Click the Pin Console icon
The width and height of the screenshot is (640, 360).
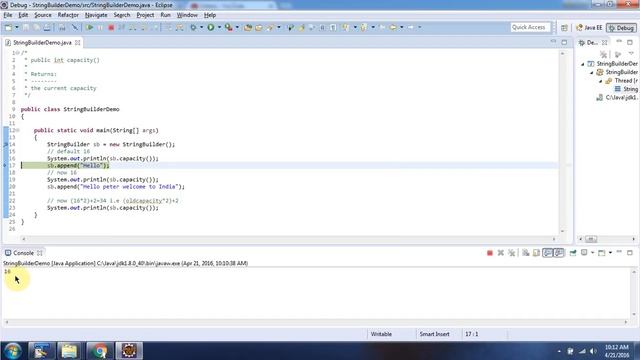[573, 253]
